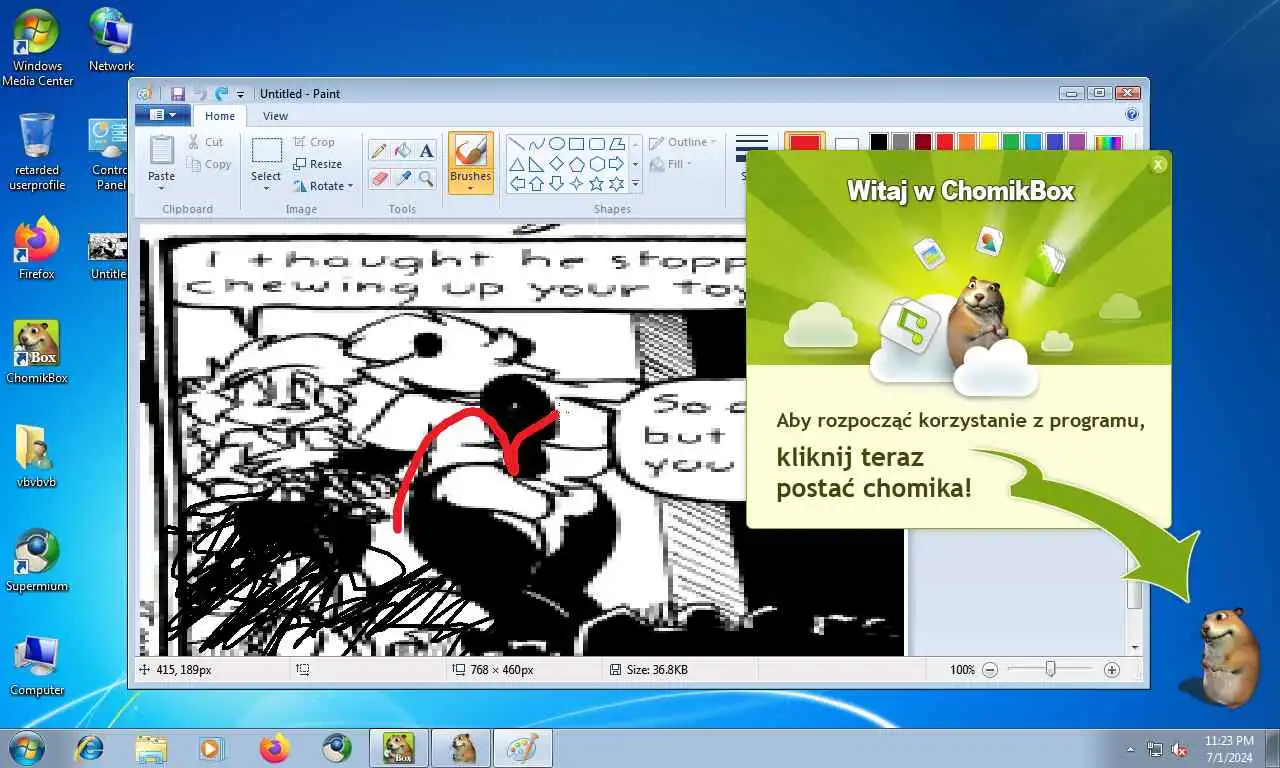Open the Supermium desktop shortcut
Viewport: 1280px width, 768px height.
point(36,560)
